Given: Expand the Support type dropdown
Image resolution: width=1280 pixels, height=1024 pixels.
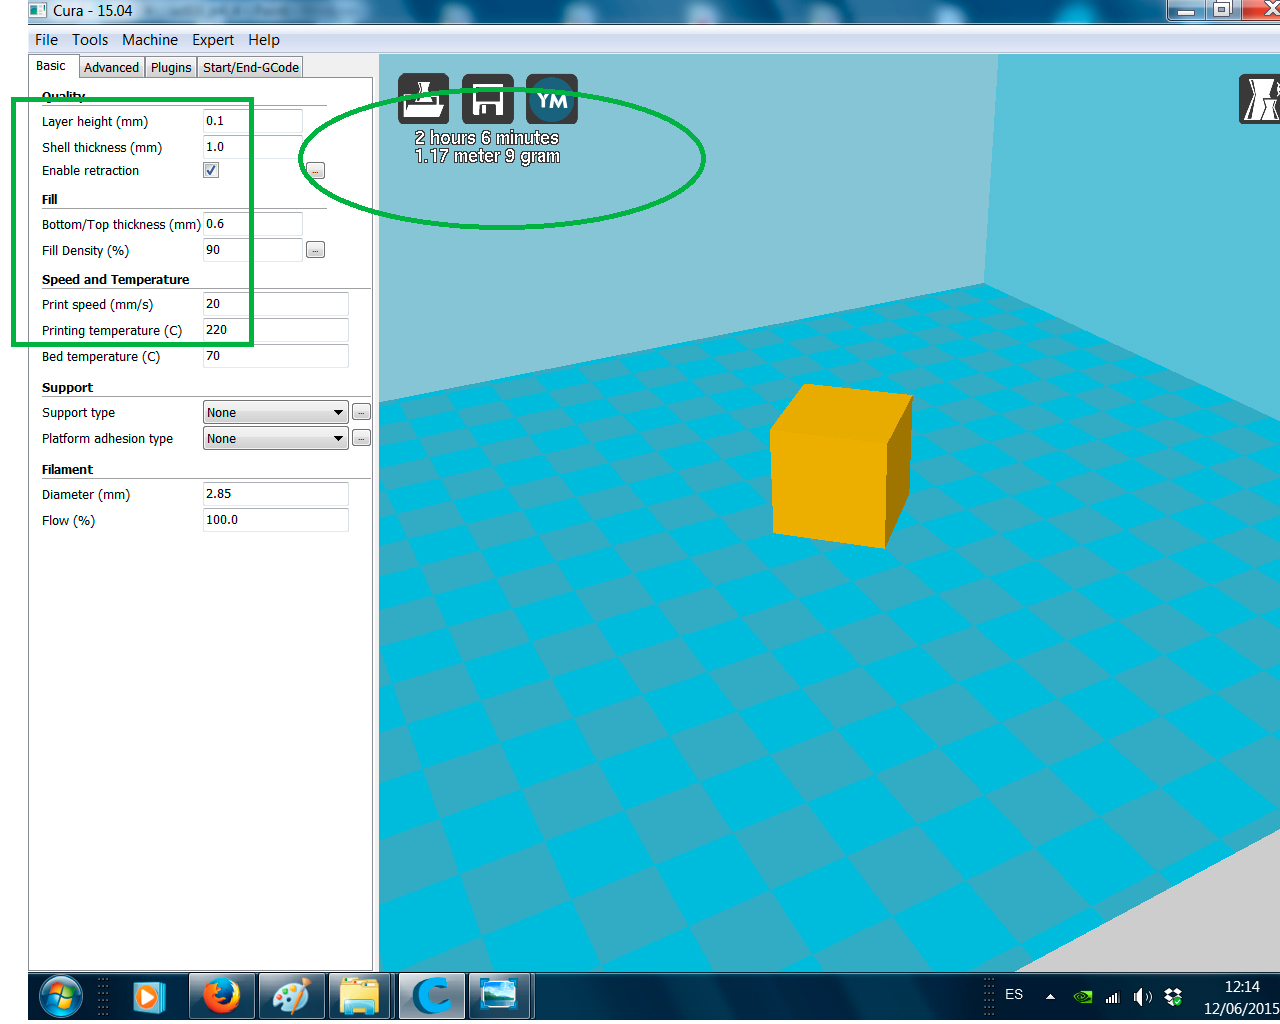Looking at the screenshot, I should pos(275,412).
